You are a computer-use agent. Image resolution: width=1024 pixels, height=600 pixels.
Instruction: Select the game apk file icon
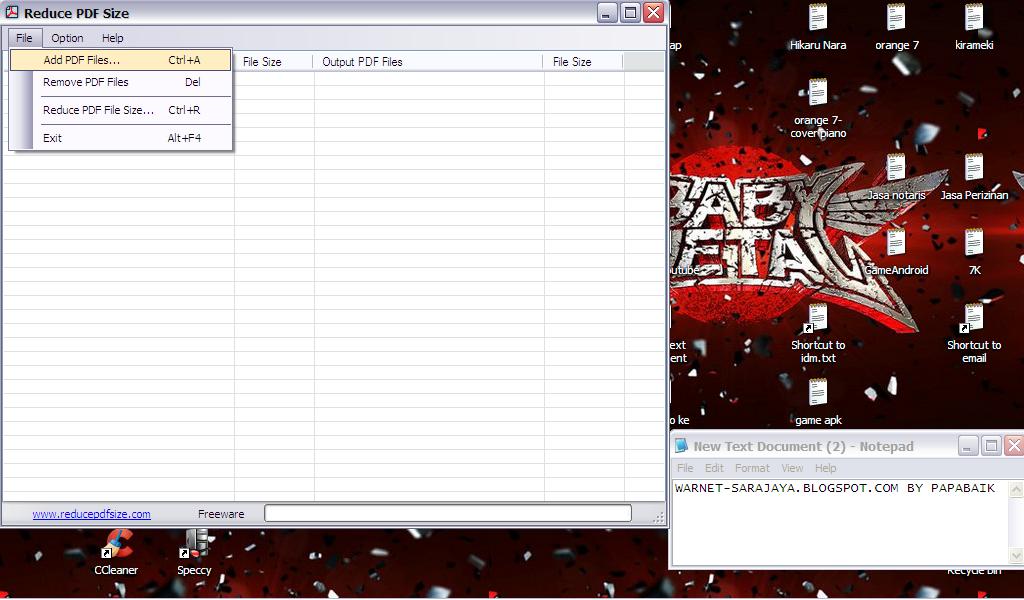818,393
